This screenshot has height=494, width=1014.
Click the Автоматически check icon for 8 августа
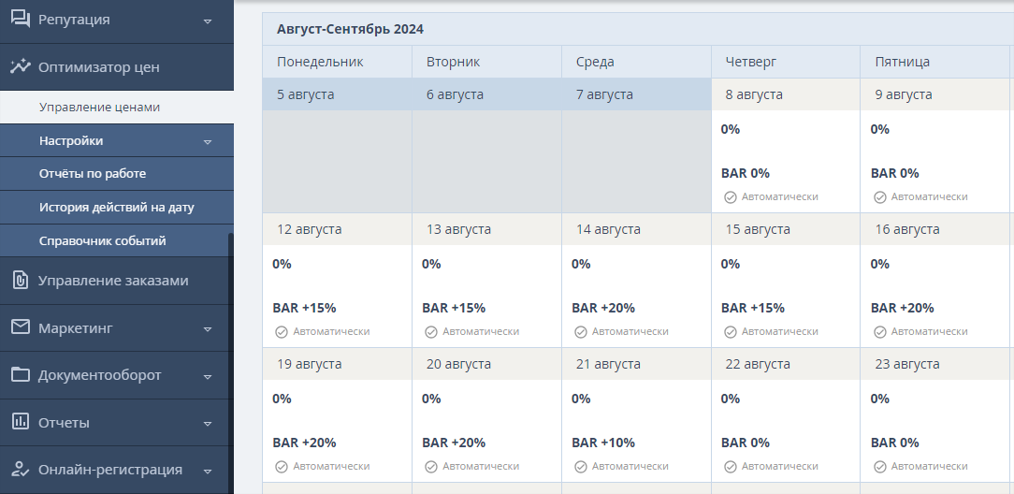click(730, 197)
